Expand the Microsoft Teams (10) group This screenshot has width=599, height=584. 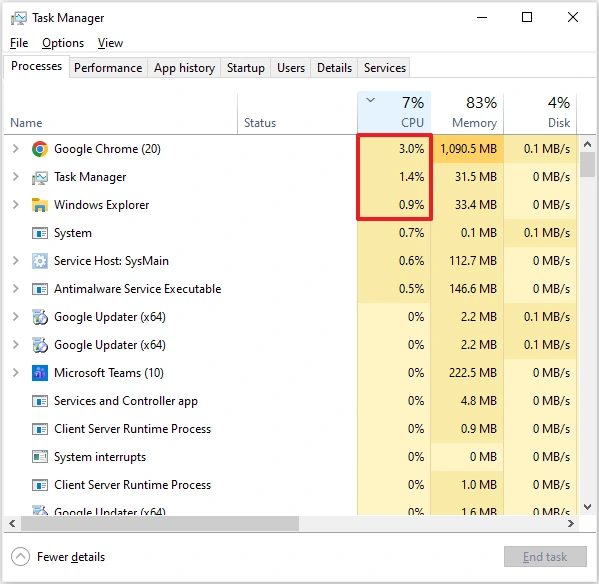tap(15, 373)
